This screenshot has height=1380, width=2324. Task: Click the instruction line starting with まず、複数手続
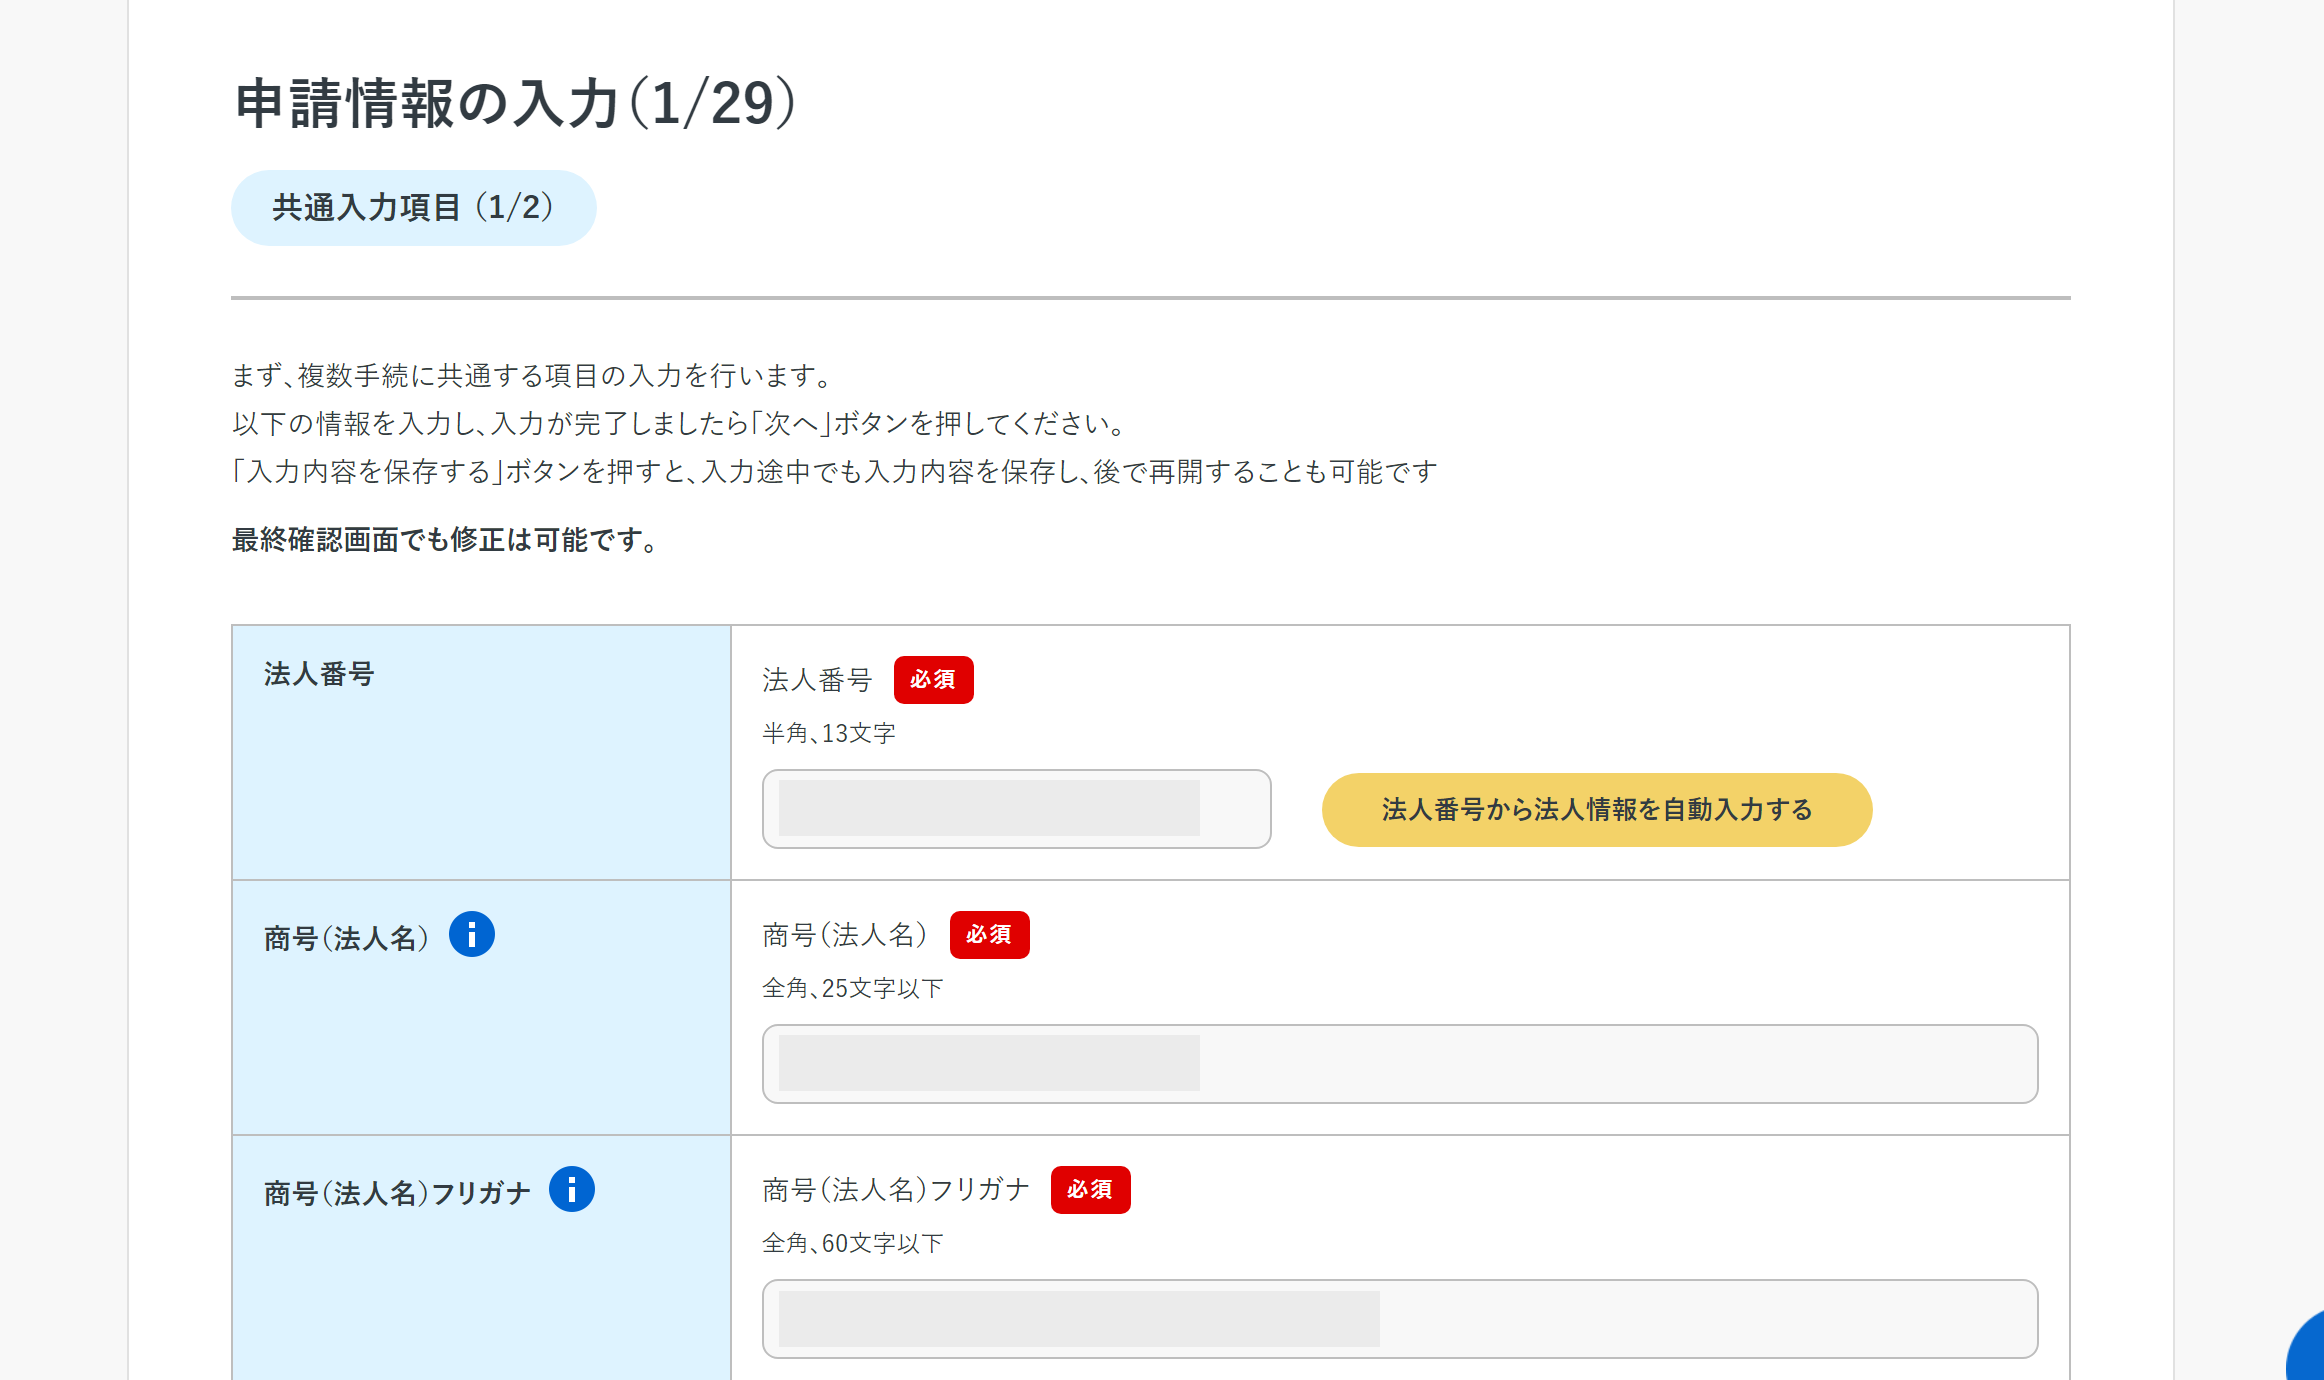(x=532, y=376)
